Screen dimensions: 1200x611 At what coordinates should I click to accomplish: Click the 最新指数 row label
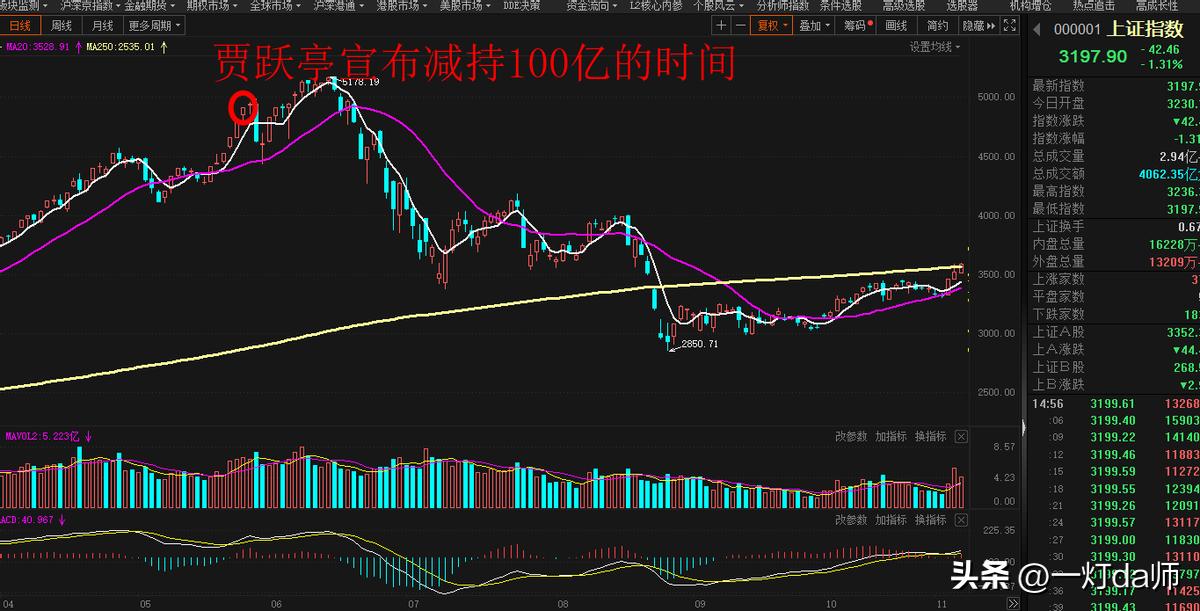[x=1058, y=86]
